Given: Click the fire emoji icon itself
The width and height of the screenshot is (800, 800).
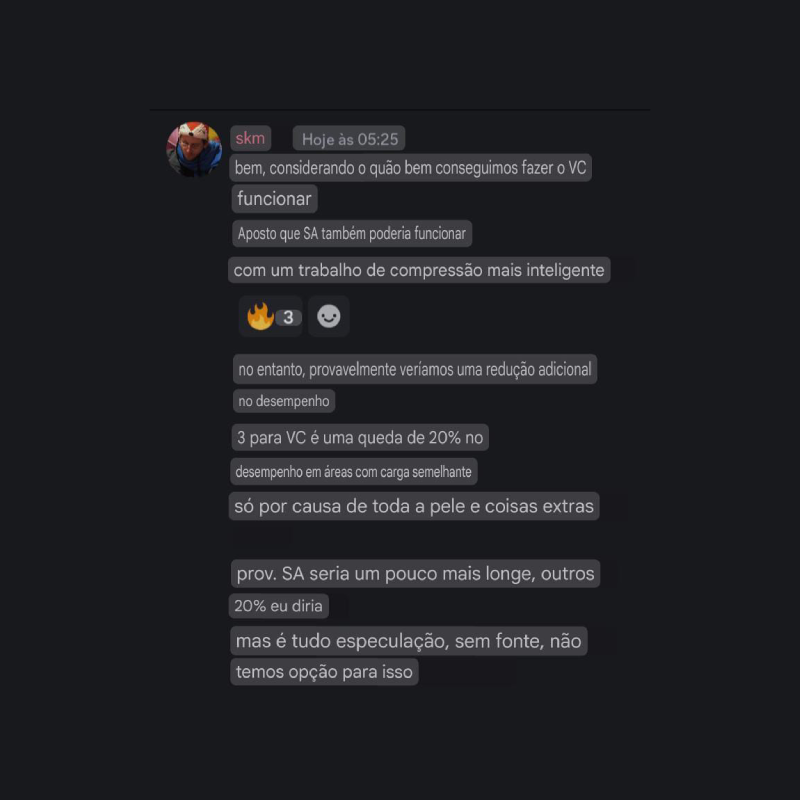Looking at the screenshot, I should pyautogui.click(x=260, y=316).
